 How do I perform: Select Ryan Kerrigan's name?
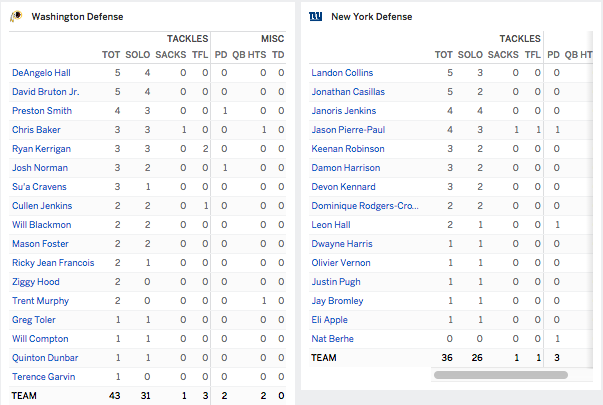point(41,149)
